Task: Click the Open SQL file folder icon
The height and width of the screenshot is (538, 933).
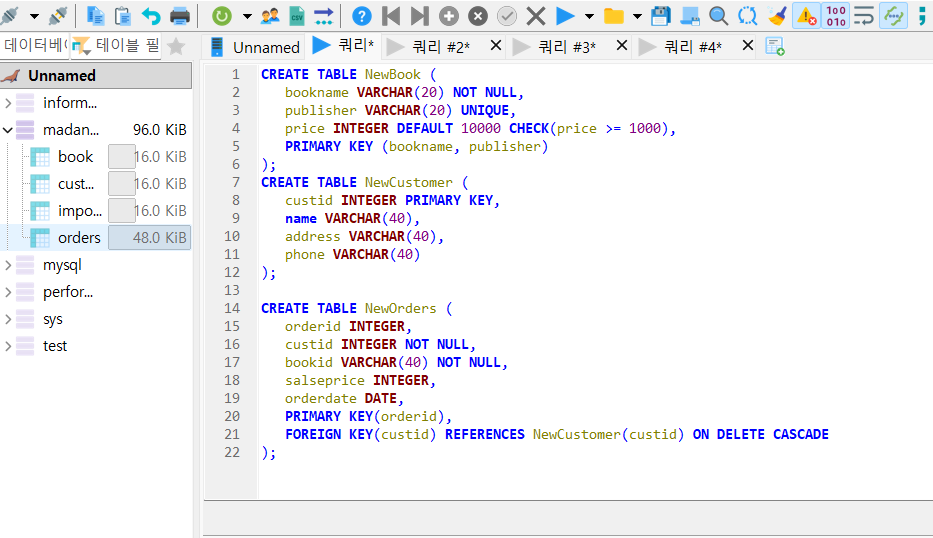Action: 613,16
